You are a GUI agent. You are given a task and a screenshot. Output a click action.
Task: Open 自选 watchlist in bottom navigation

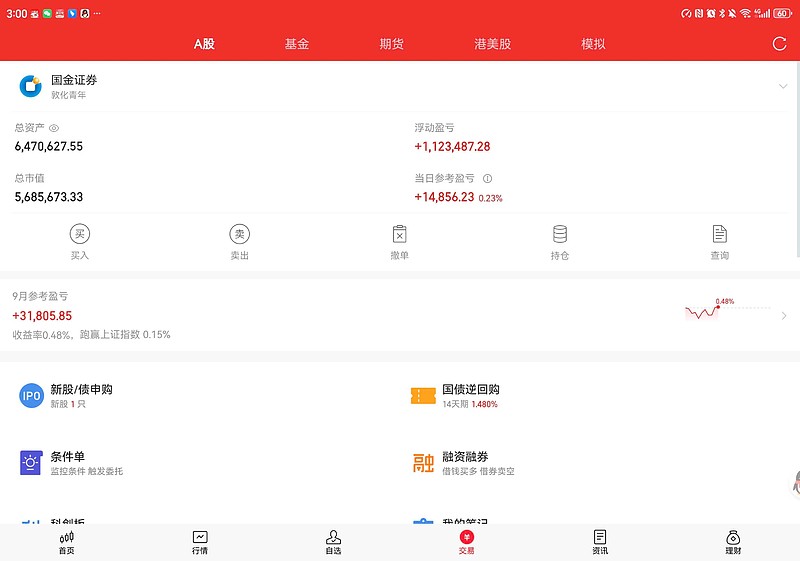(333, 543)
